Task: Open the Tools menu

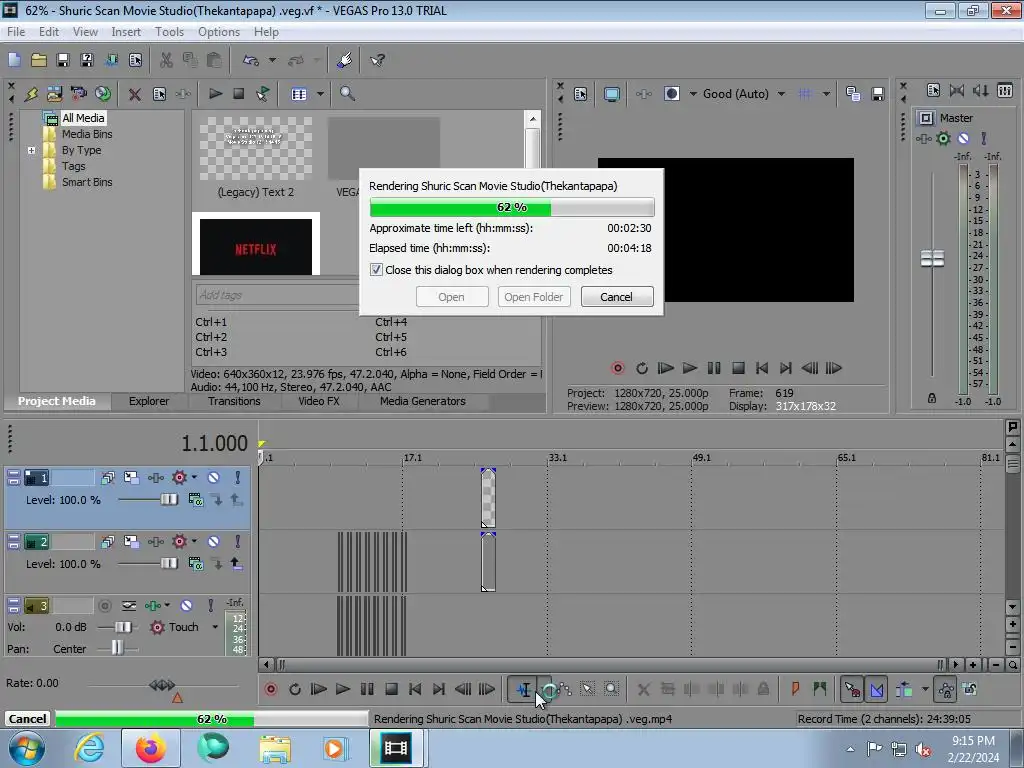Action: 169,31
